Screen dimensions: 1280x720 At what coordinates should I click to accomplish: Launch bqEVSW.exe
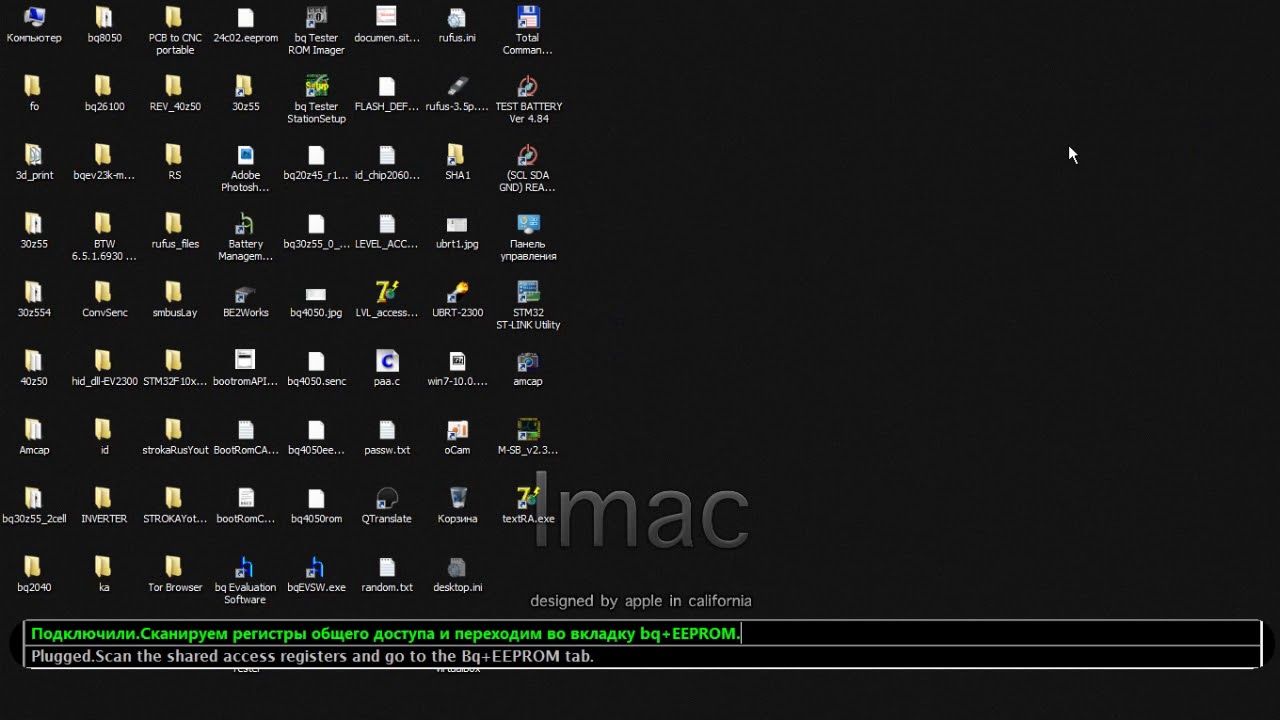click(x=316, y=574)
